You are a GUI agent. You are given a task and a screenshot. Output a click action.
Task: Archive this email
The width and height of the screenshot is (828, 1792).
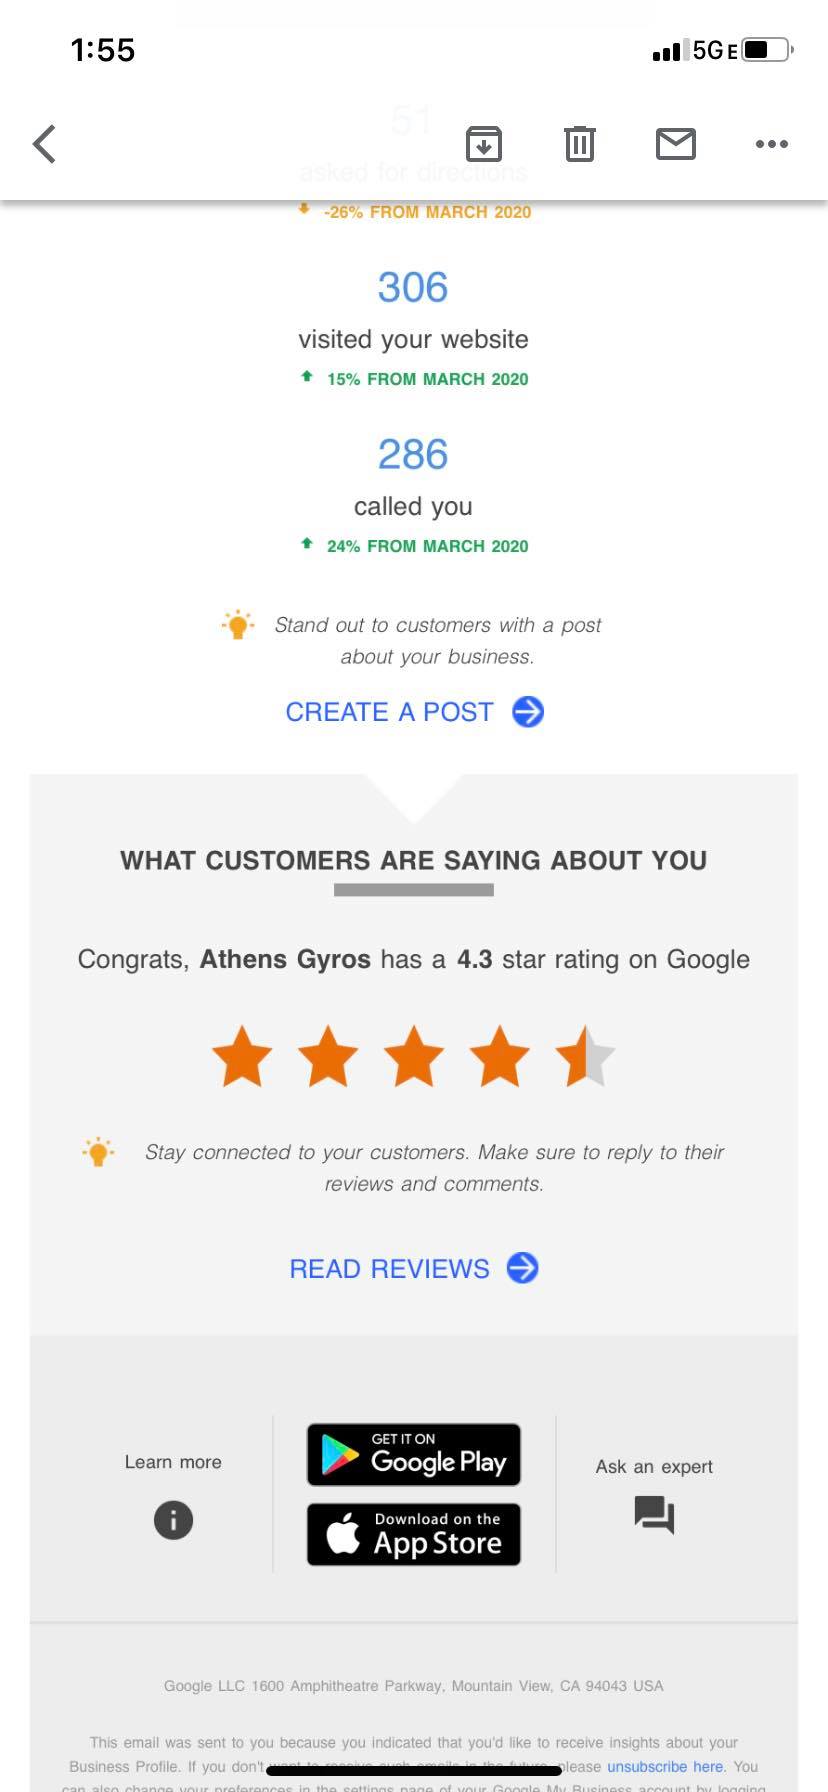[x=484, y=144]
